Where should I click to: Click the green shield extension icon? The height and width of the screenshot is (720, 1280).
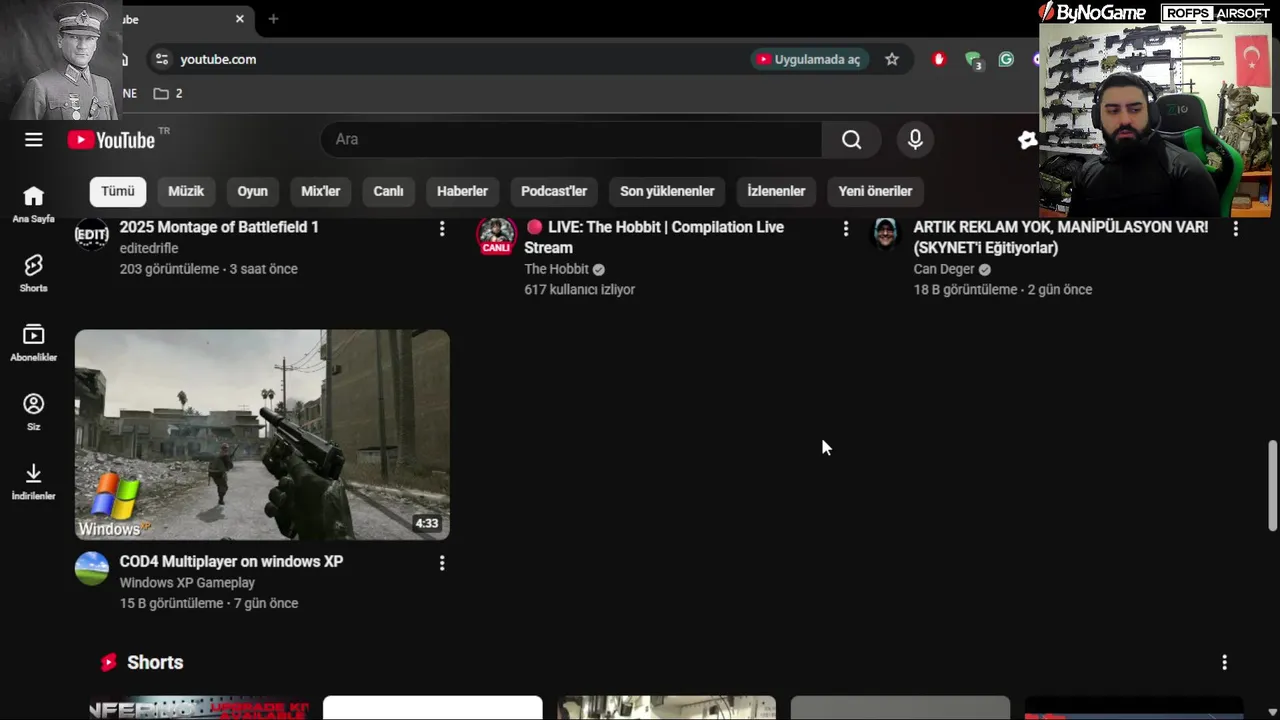coord(972,60)
